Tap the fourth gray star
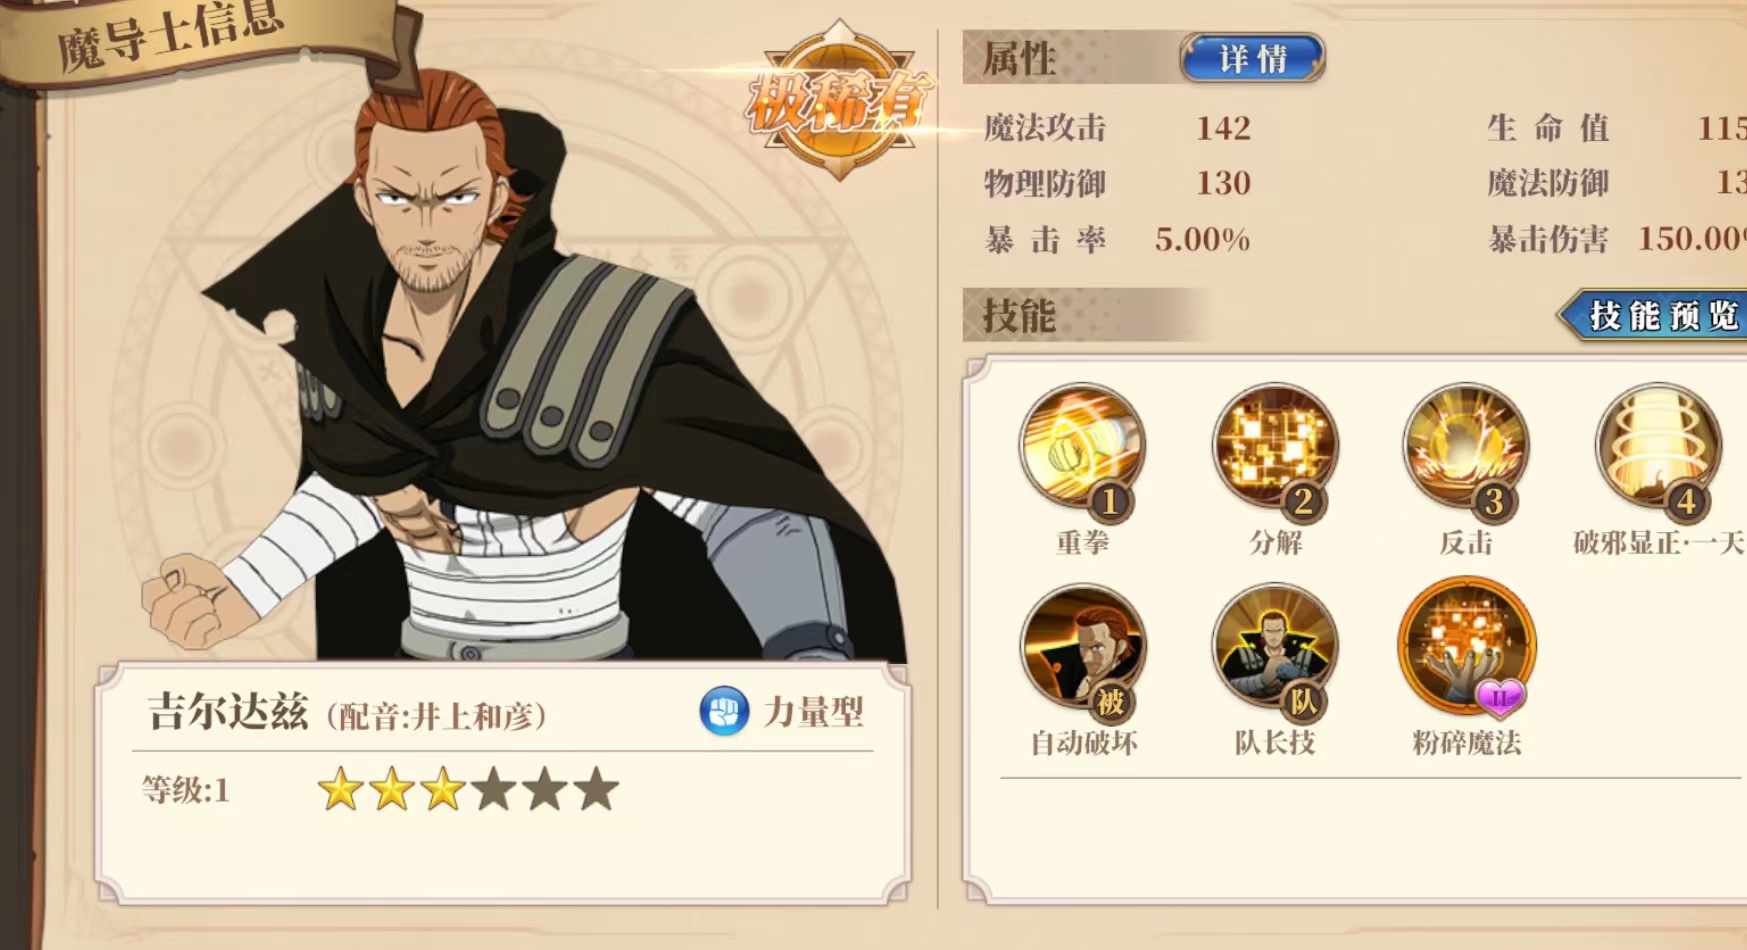 494,790
